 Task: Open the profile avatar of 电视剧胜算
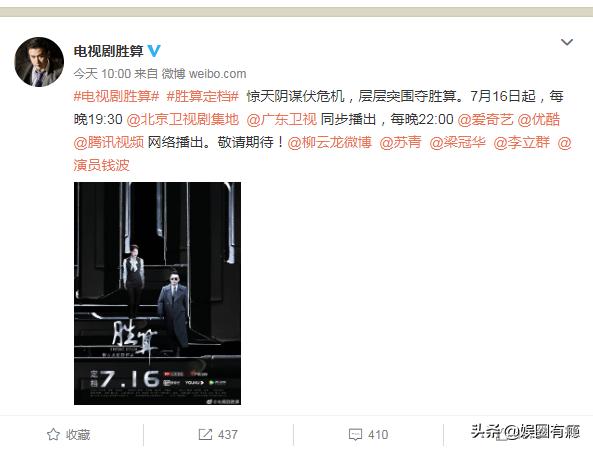click(x=39, y=62)
